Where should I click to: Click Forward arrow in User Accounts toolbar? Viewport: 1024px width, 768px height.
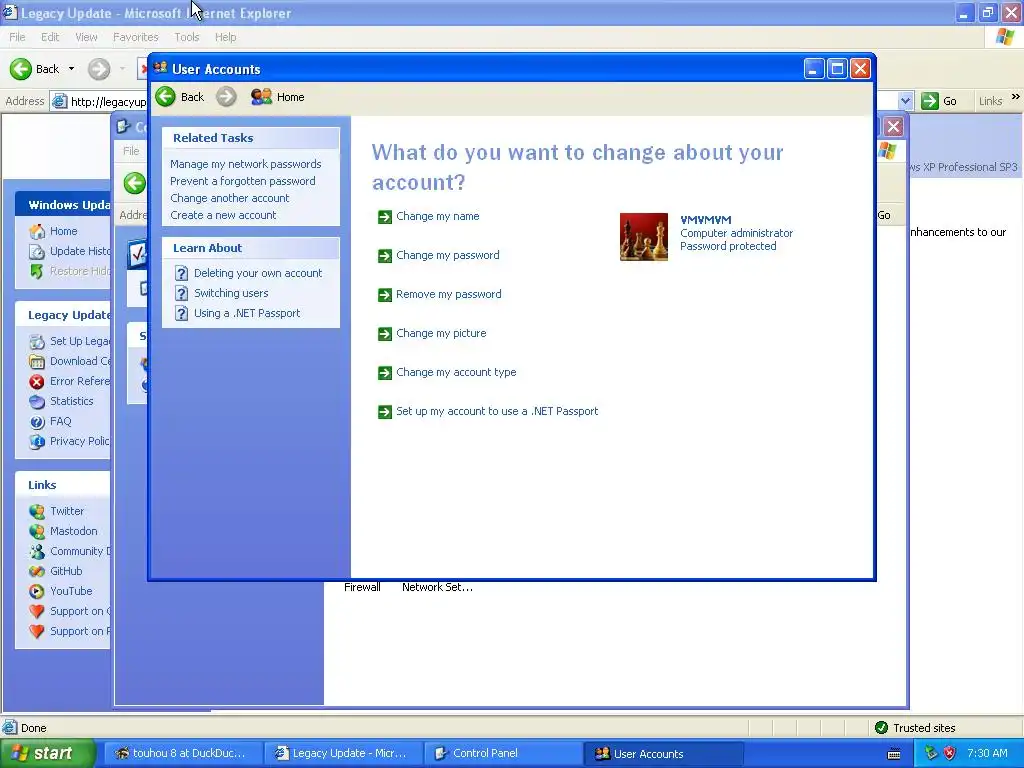pyautogui.click(x=226, y=97)
